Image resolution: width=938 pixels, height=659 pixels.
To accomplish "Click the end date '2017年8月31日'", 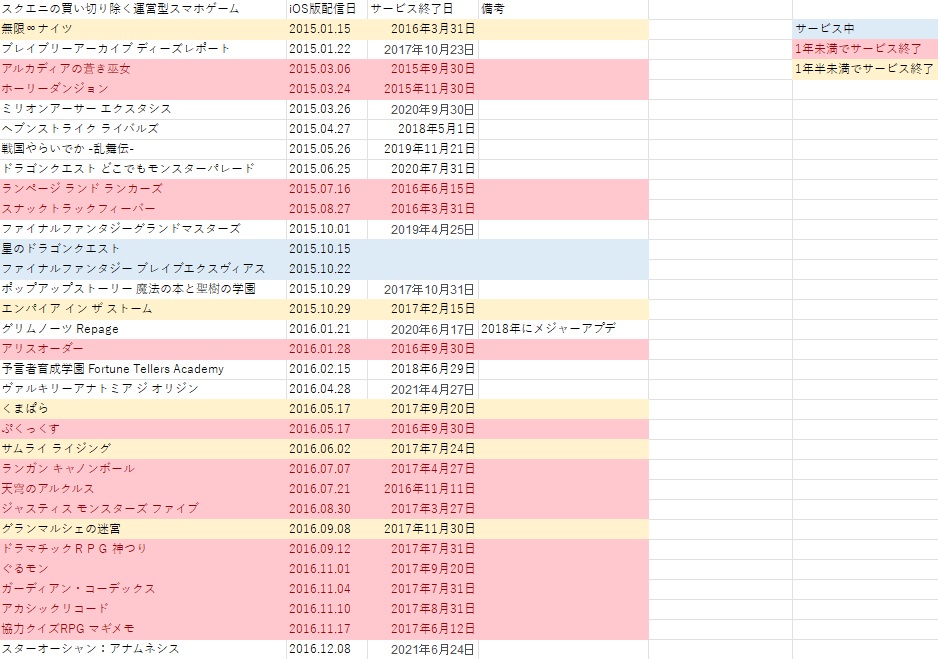I will pos(422,609).
